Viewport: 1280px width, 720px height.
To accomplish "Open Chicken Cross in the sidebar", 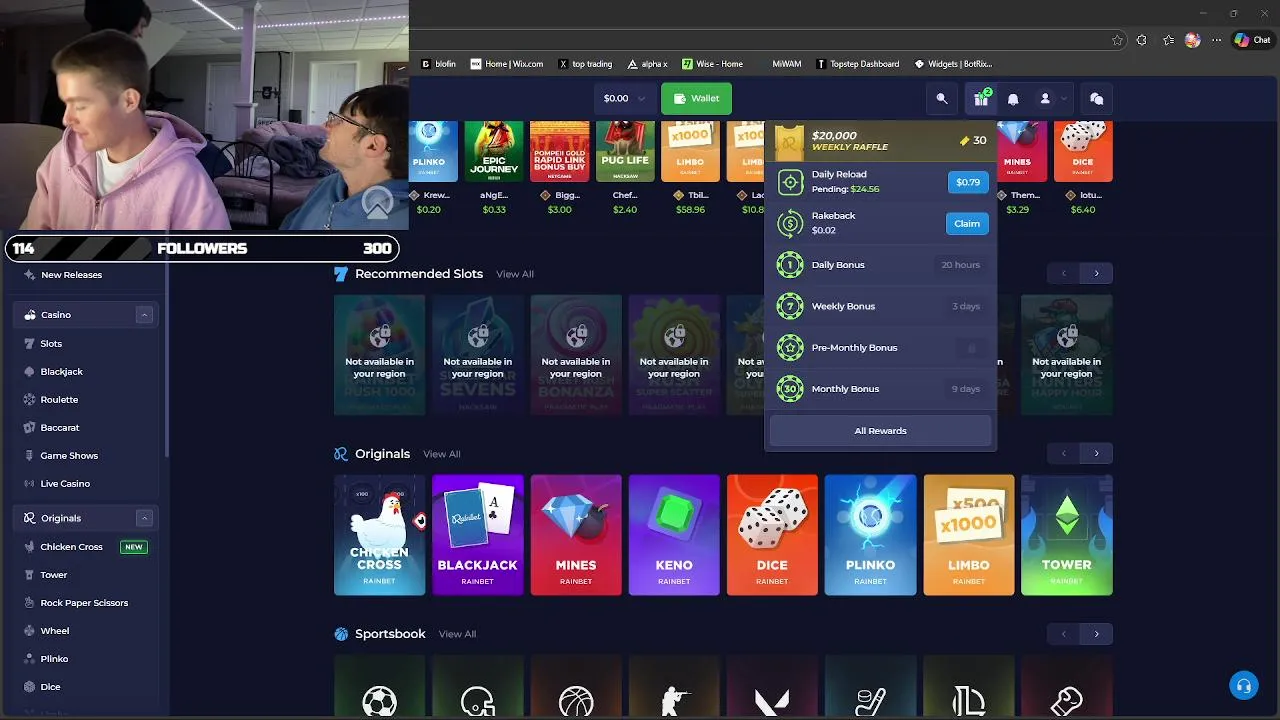I will click(85, 547).
